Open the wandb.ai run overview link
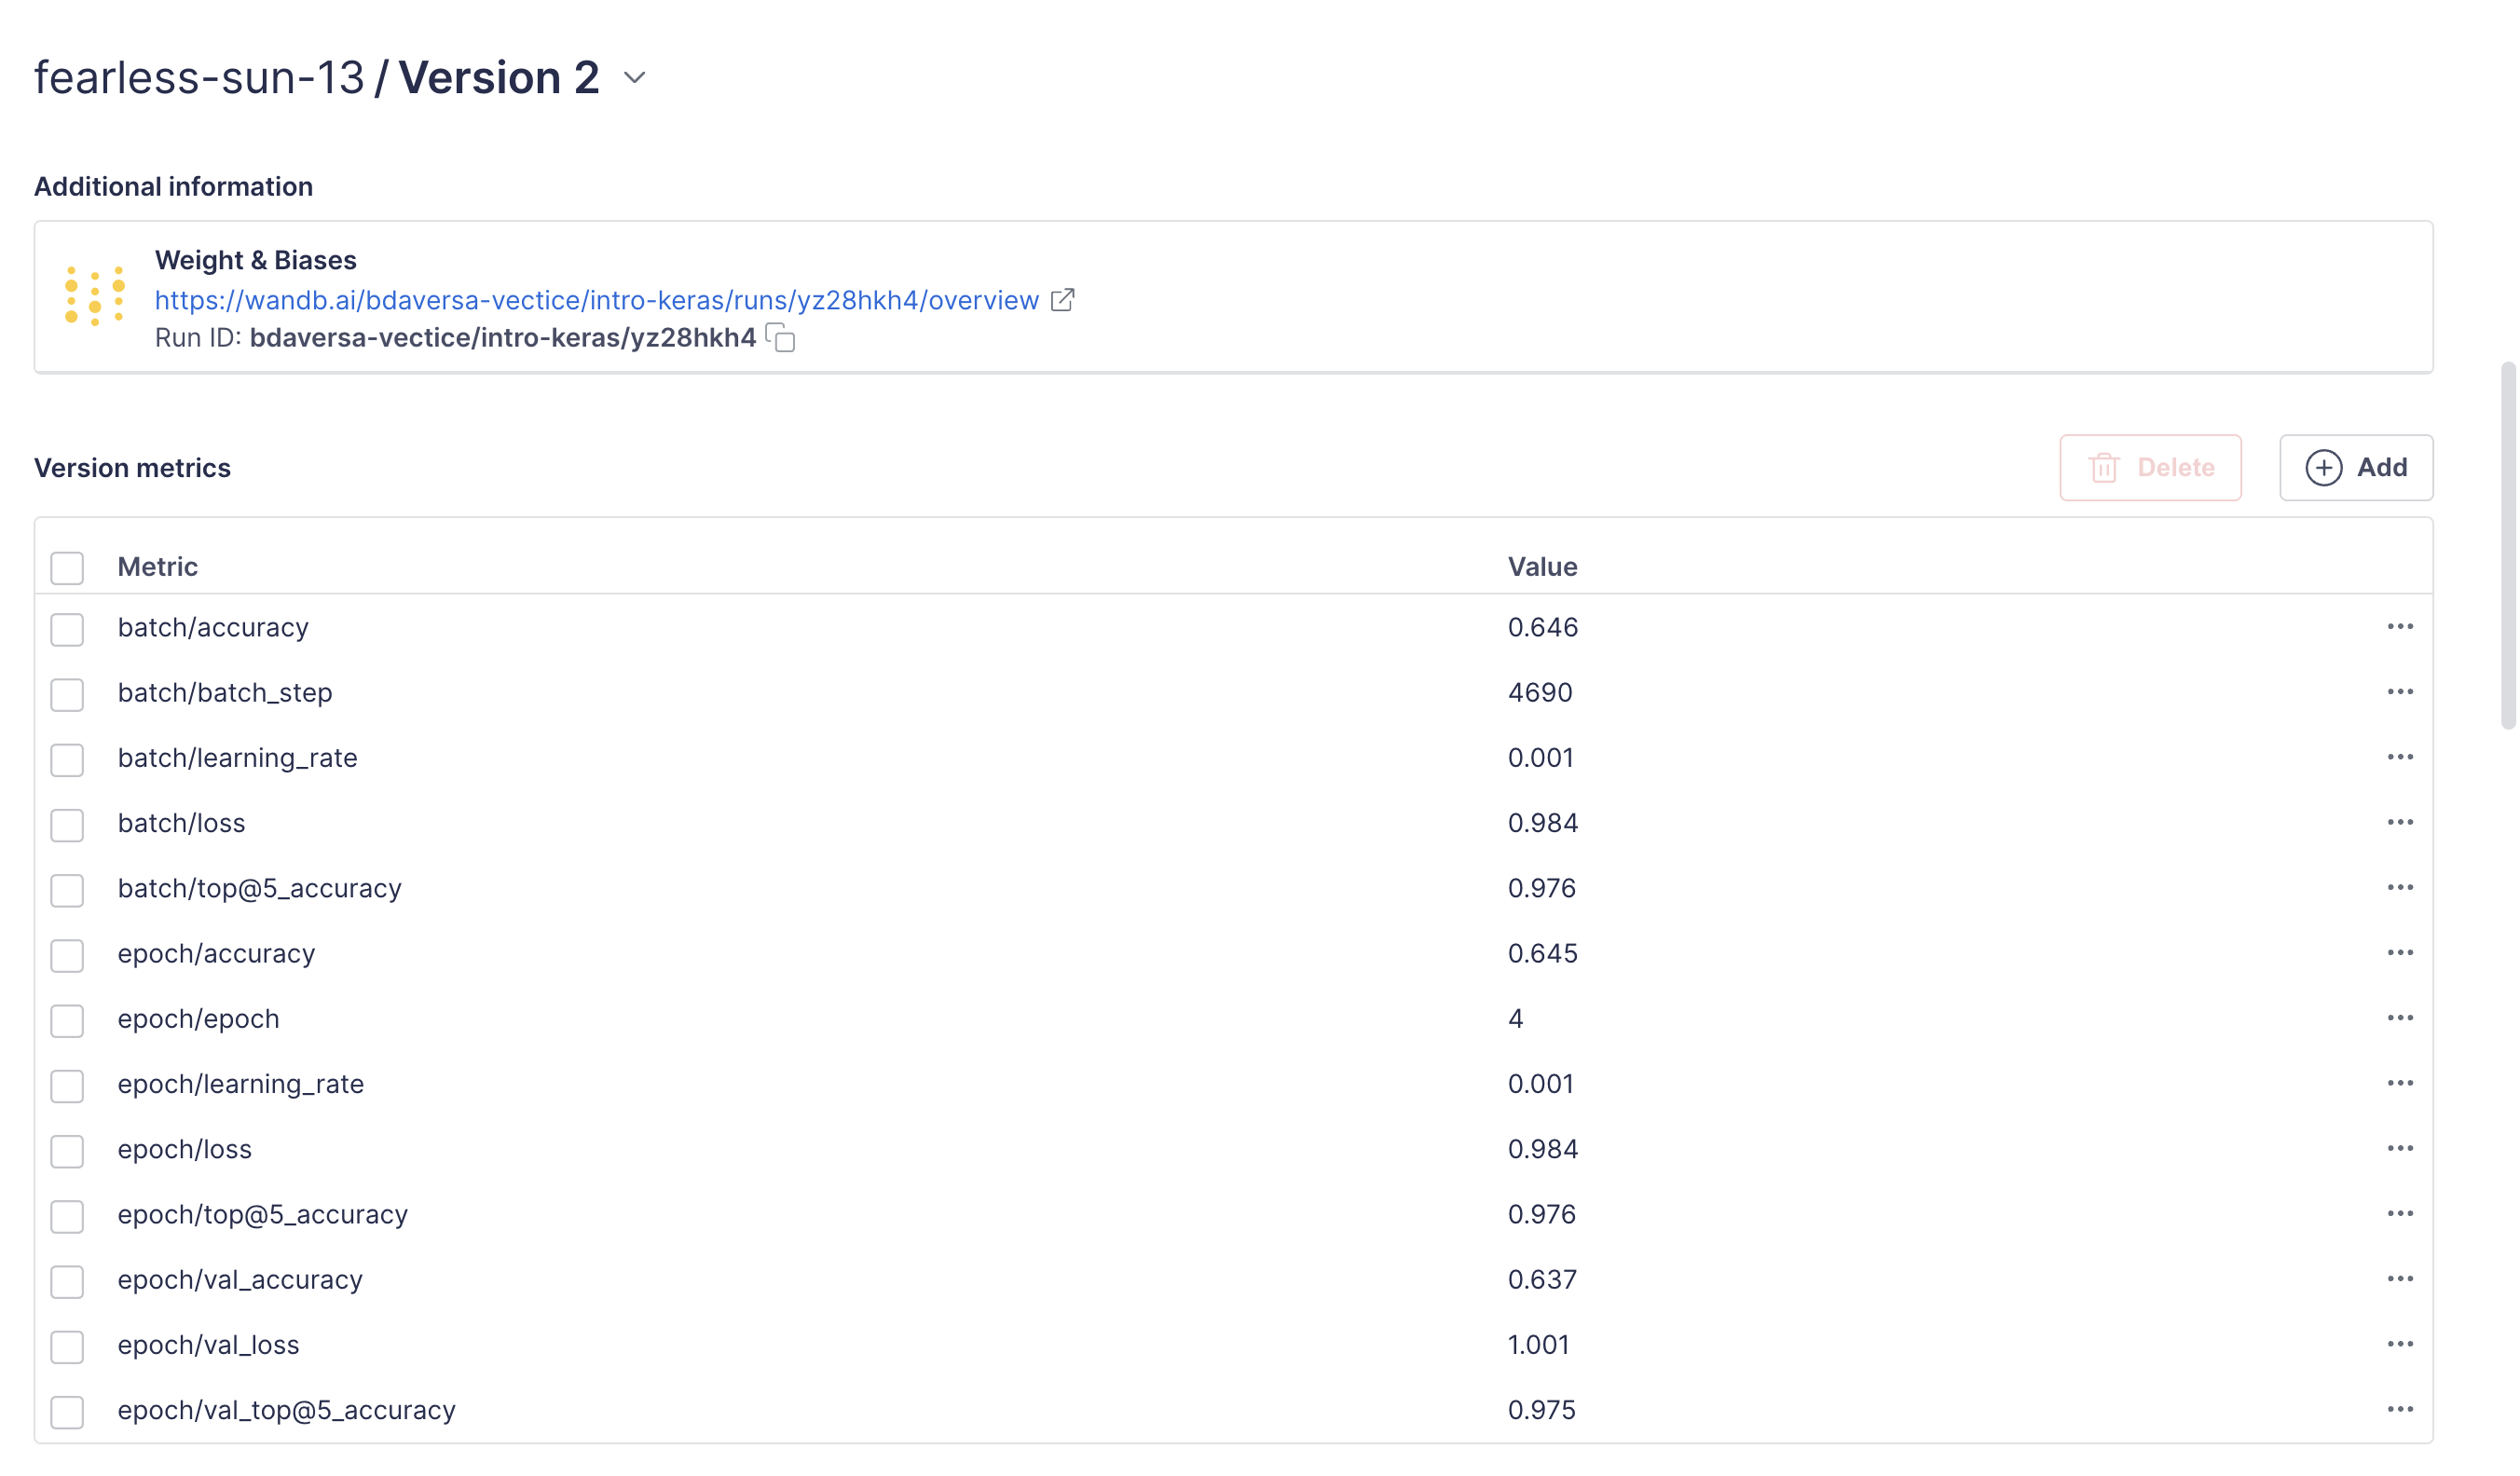2520x1476 pixels. pyautogui.click(x=596, y=300)
